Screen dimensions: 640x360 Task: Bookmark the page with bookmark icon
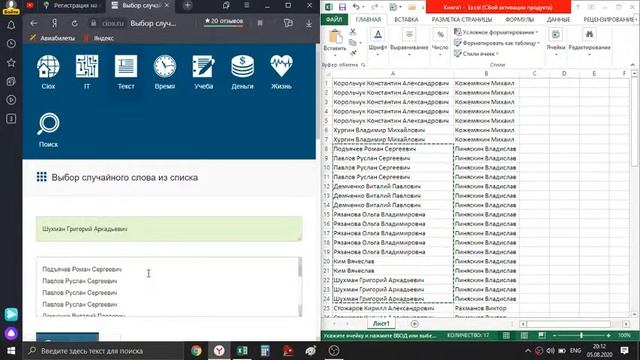tap(260, 23)
